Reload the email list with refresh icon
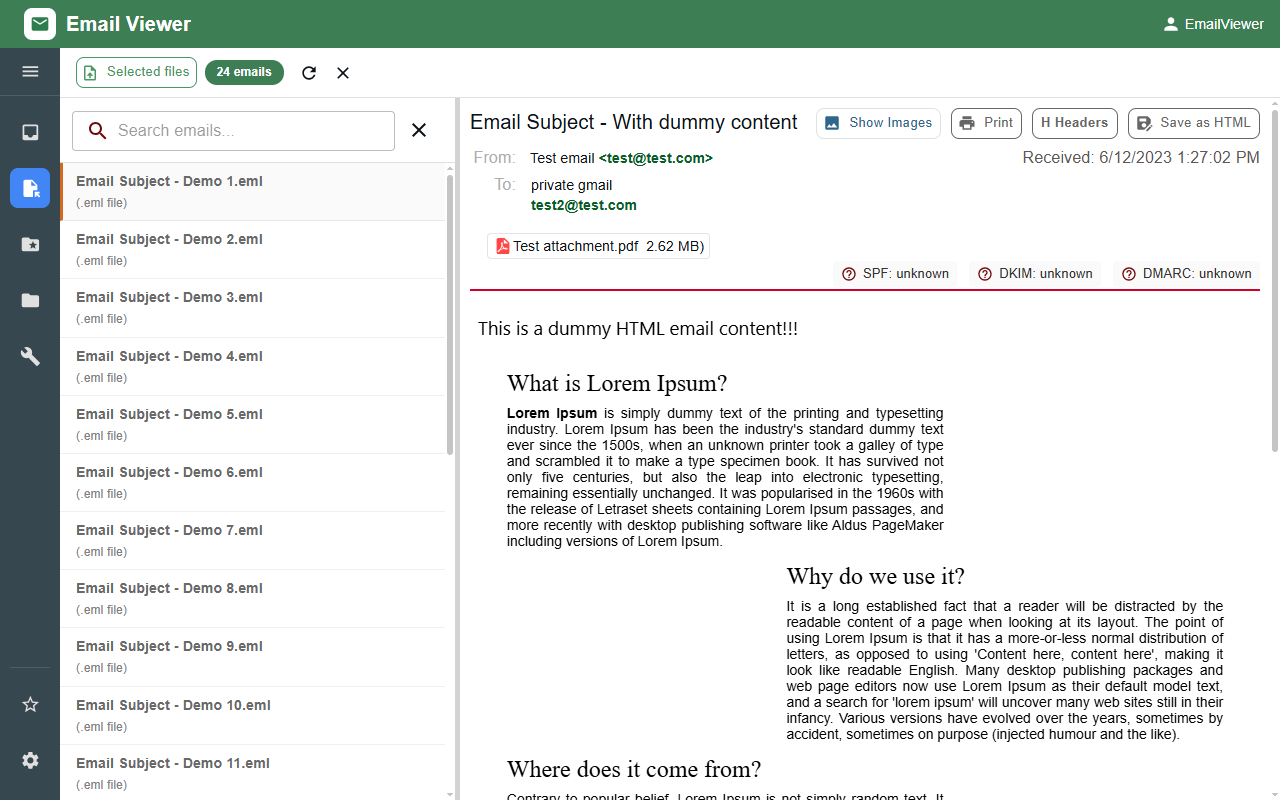 tap(309, 72)
